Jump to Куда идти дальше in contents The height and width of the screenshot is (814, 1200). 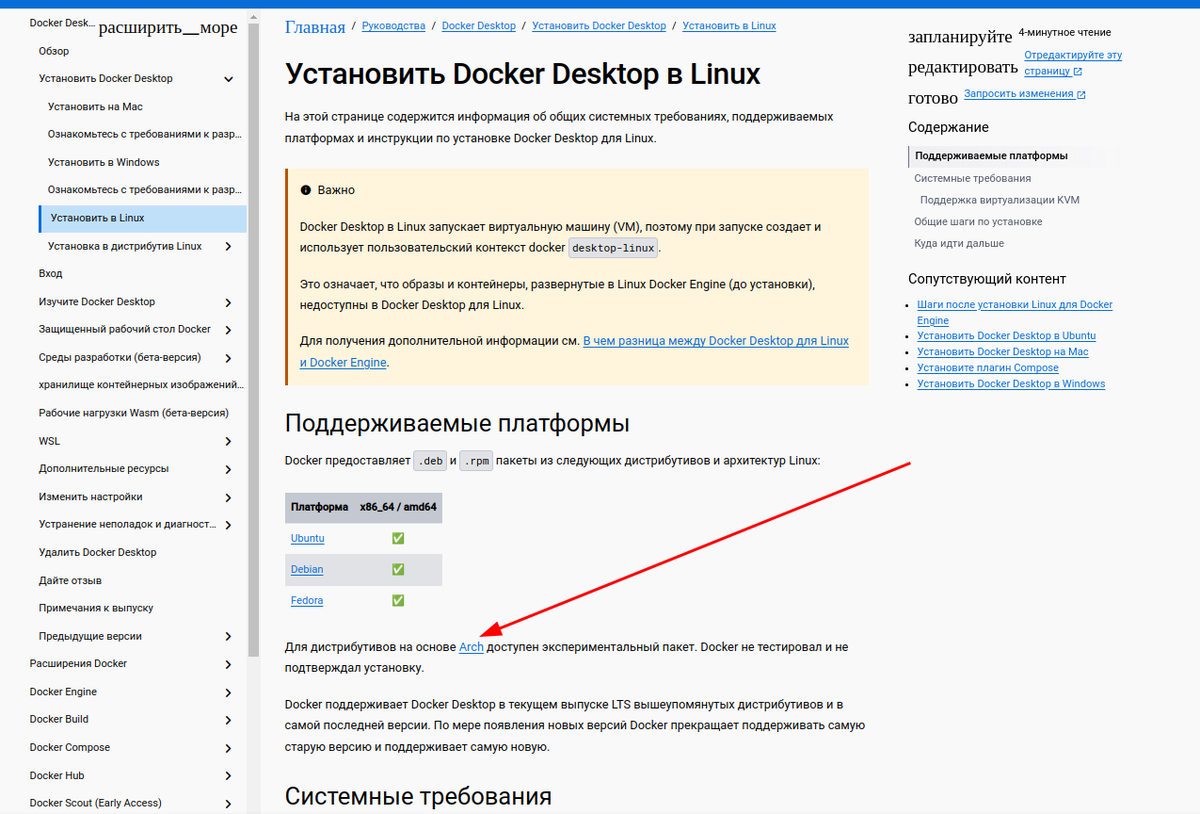click(959, 243)
